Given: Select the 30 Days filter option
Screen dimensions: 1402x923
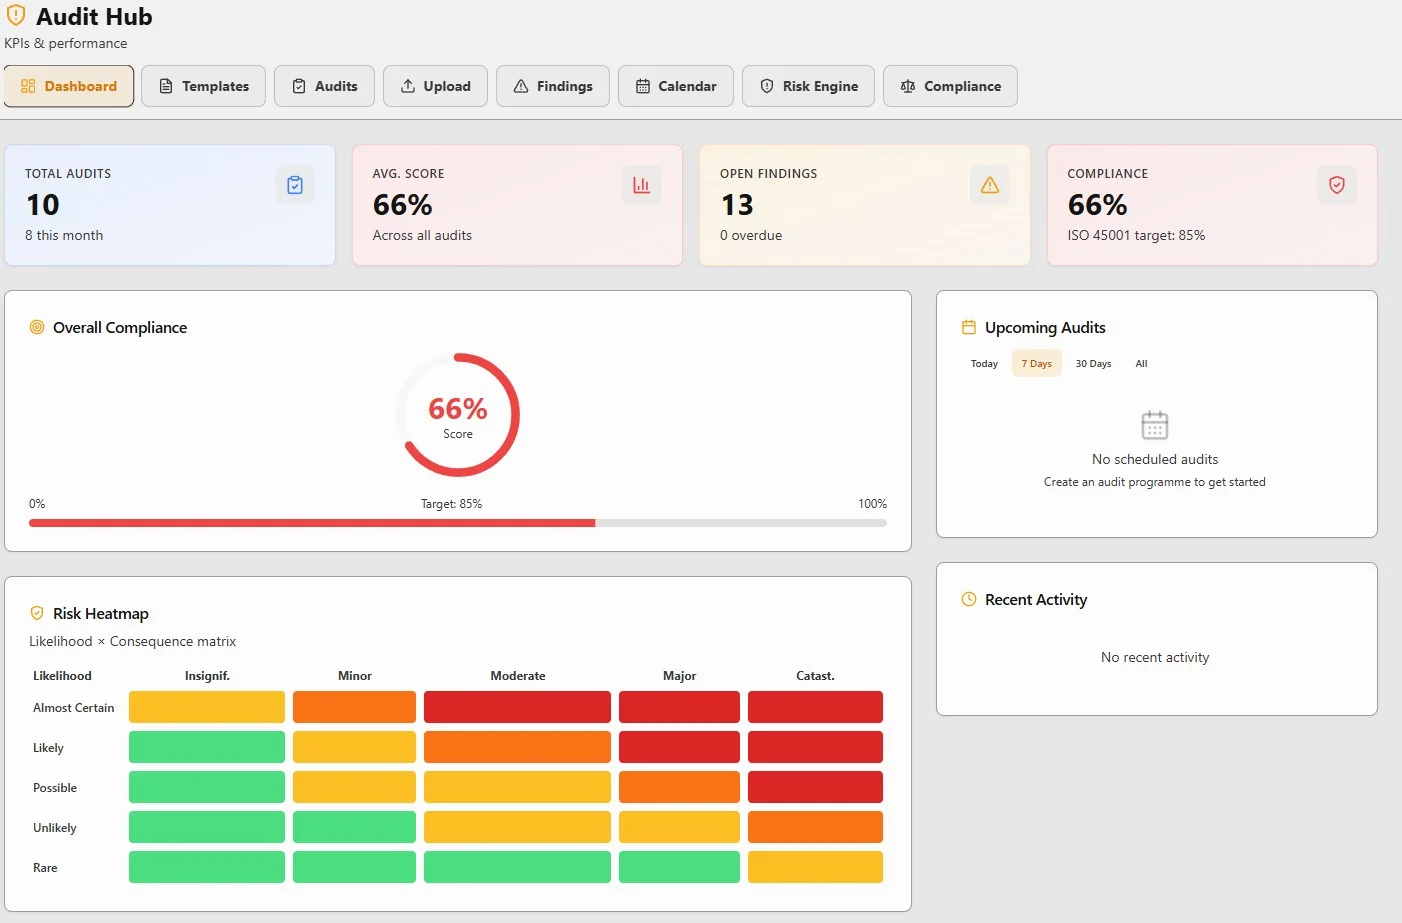Looking at the screenshot, I should [1093, 363].
